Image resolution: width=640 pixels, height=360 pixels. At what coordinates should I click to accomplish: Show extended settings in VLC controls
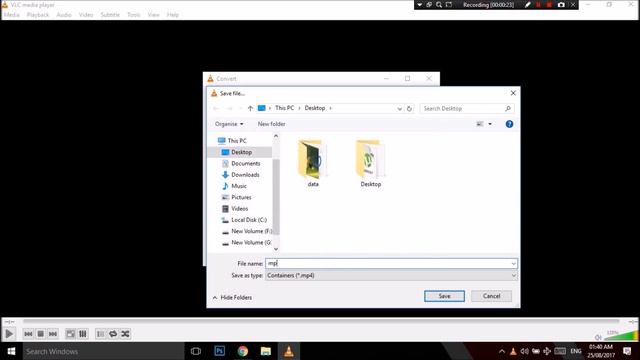(82, 334)
